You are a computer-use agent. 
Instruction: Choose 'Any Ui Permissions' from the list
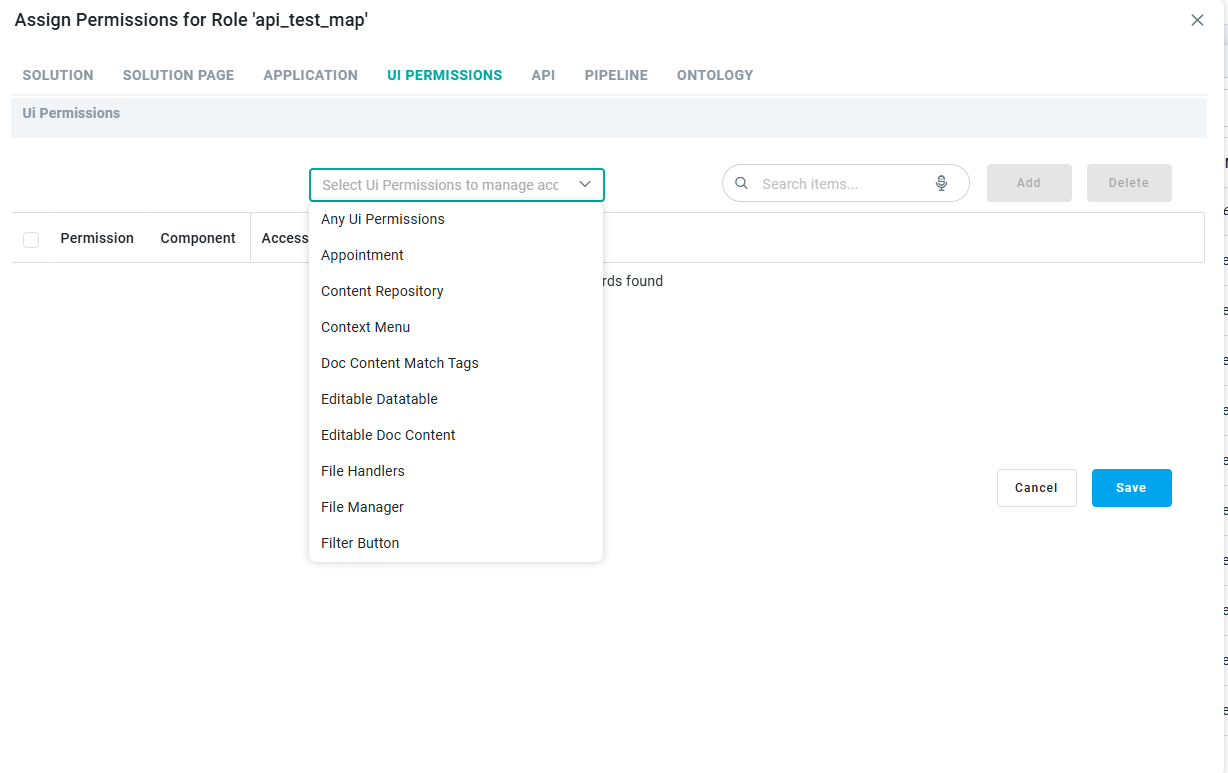pyautogui.click(x=456, y=219)
